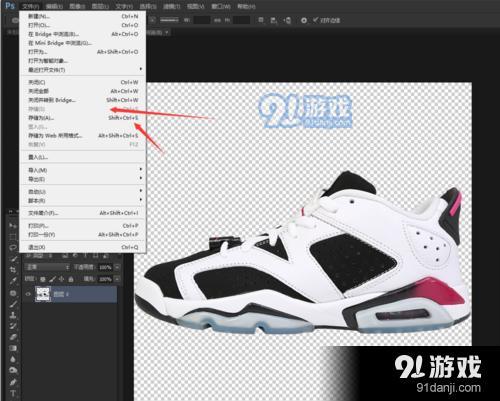Open the 图像(I) Image menu

(77, 6)
